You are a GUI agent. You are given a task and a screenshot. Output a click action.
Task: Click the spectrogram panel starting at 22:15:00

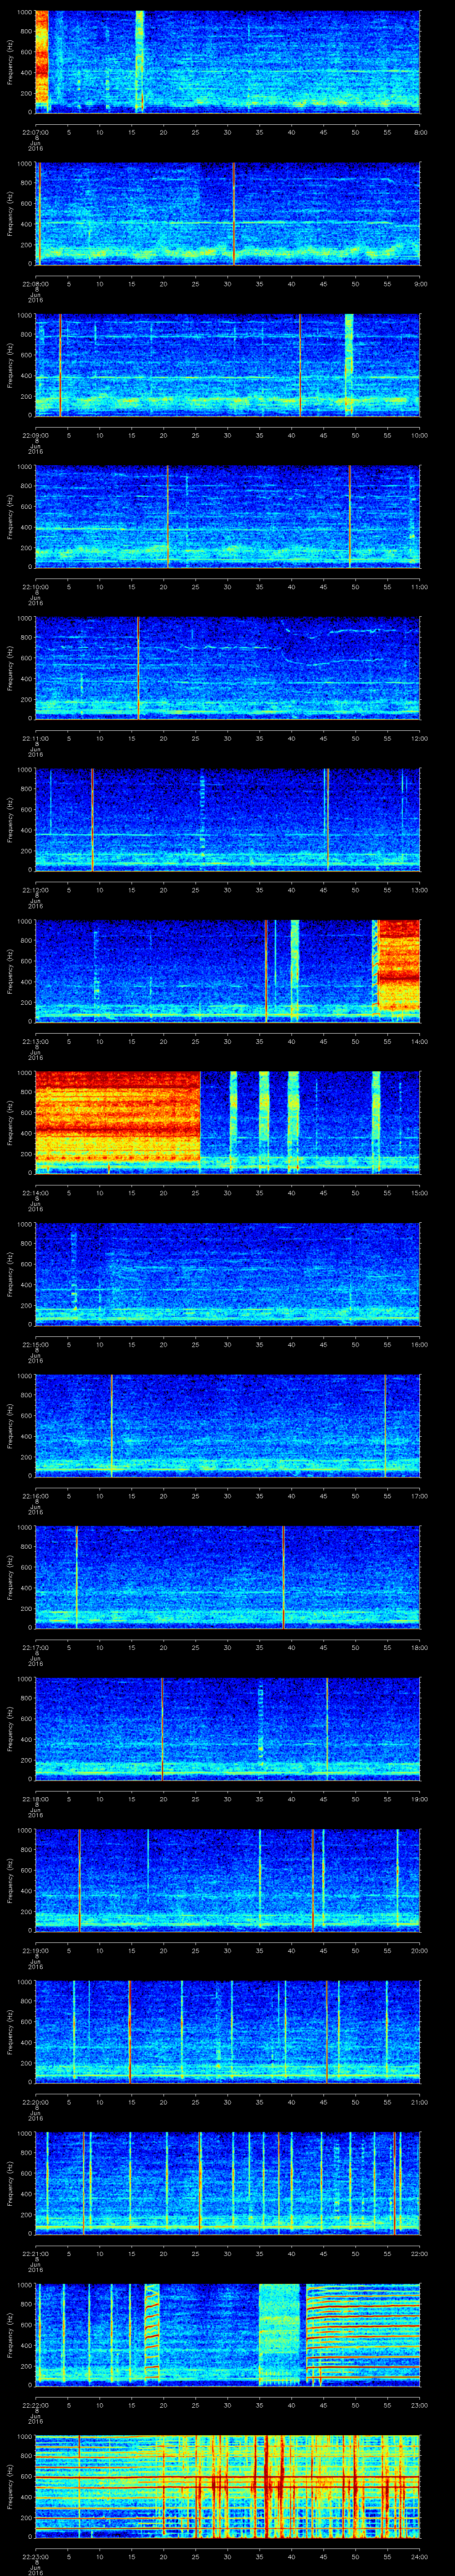(228, 1274)
